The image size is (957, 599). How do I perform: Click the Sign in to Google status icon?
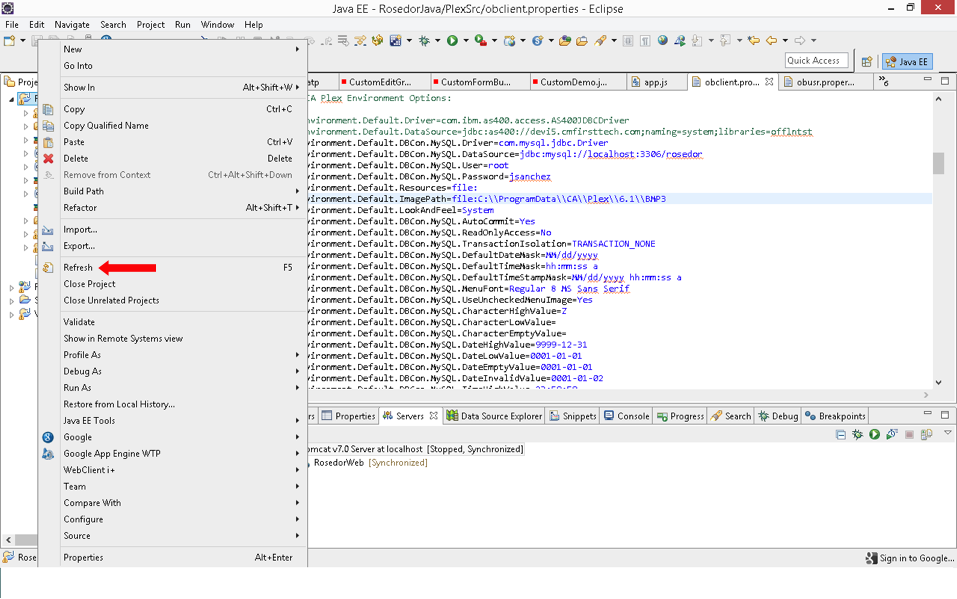point(872,558)
